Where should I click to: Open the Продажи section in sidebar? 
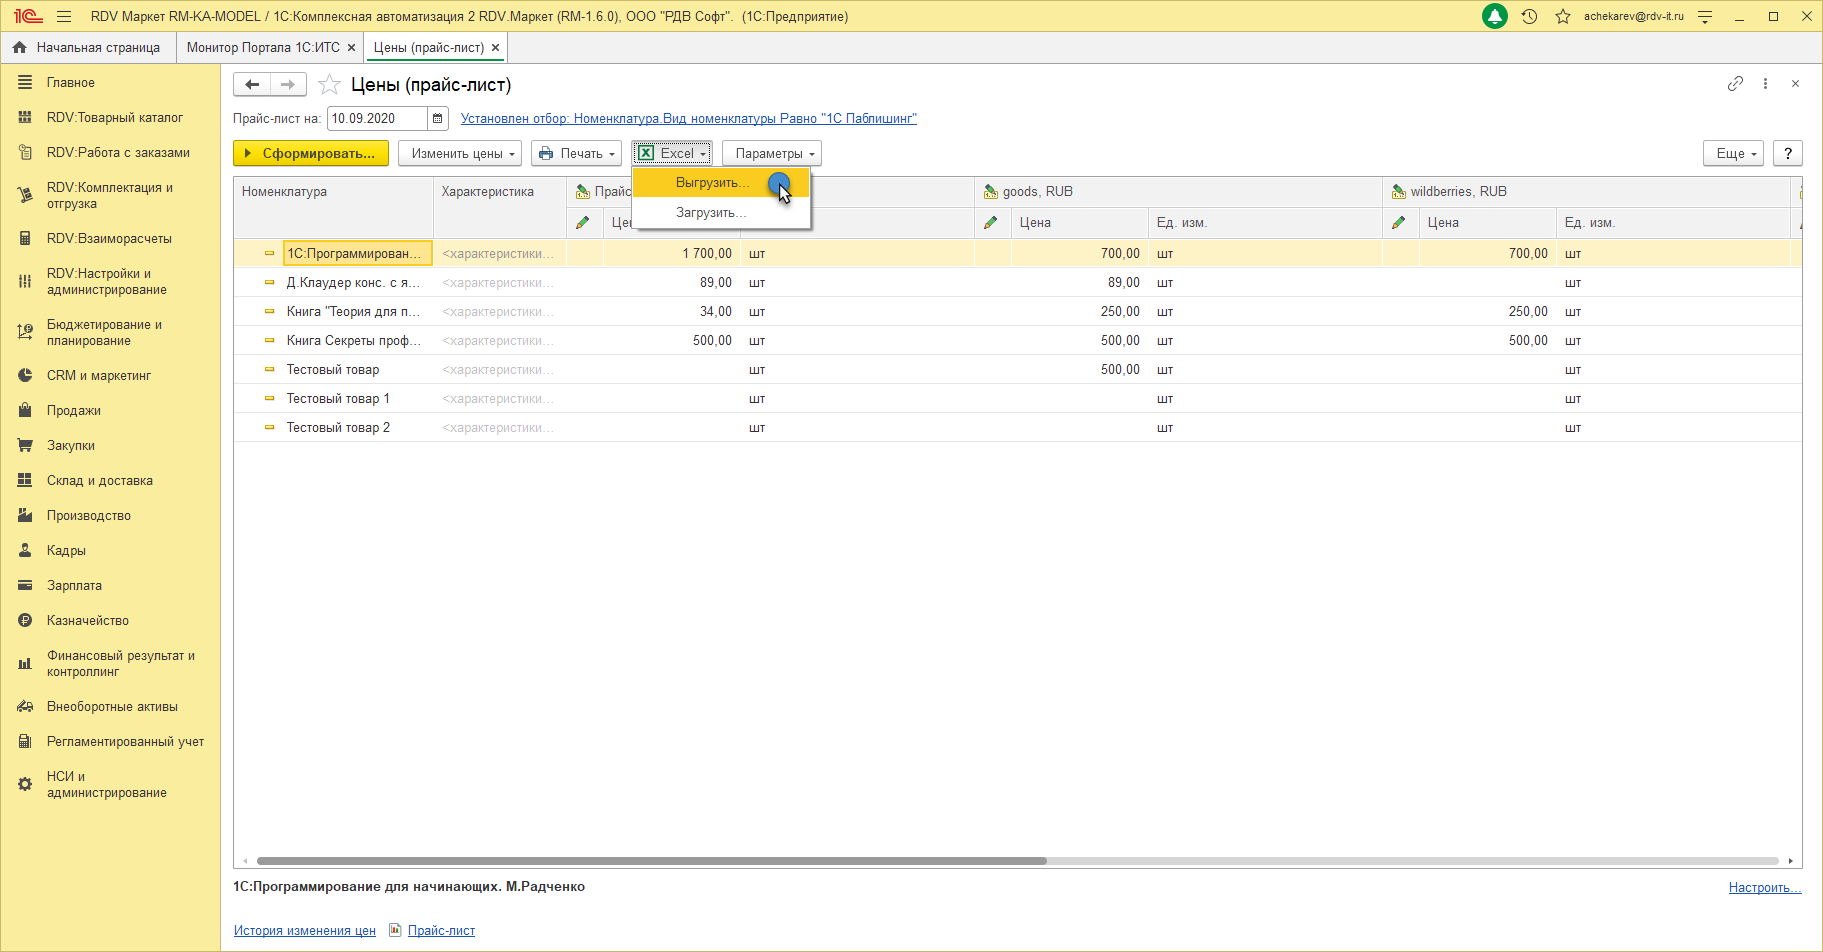[73, 411]
